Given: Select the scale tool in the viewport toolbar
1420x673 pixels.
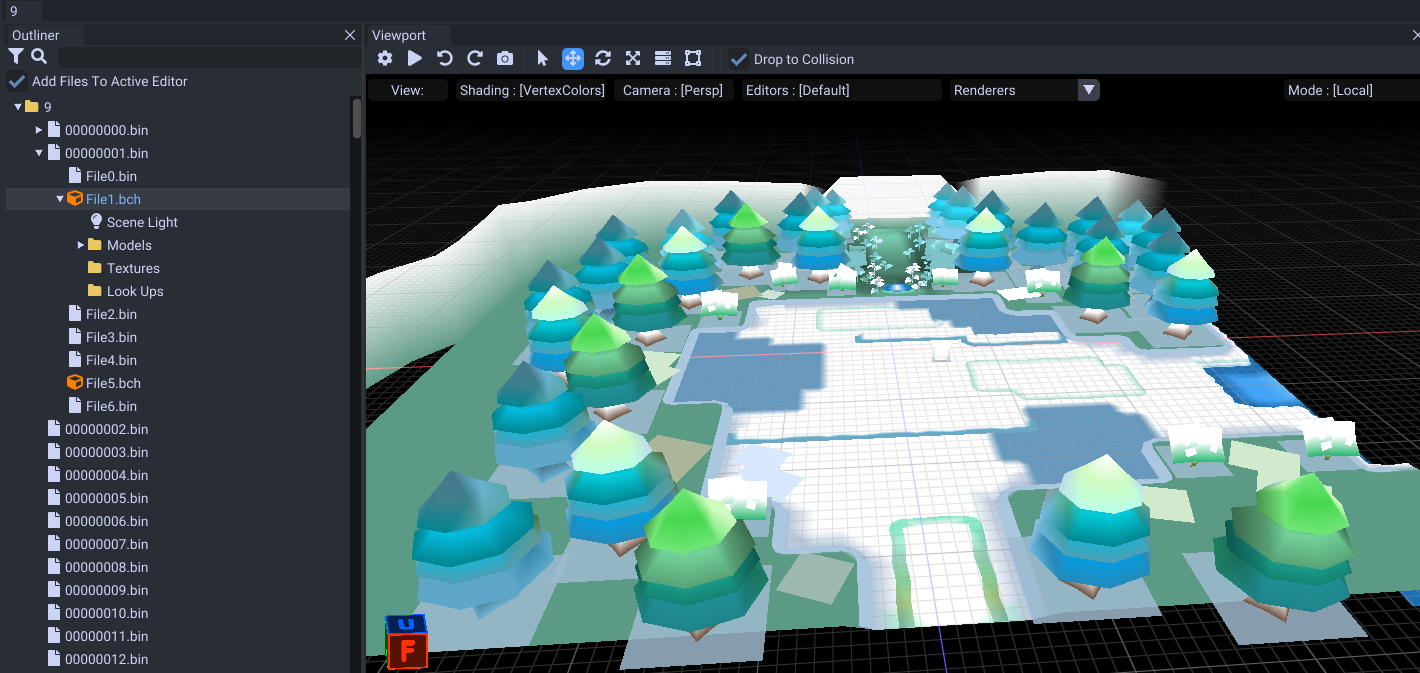Looking at the screenshot, I should click(x=632, y=58).
